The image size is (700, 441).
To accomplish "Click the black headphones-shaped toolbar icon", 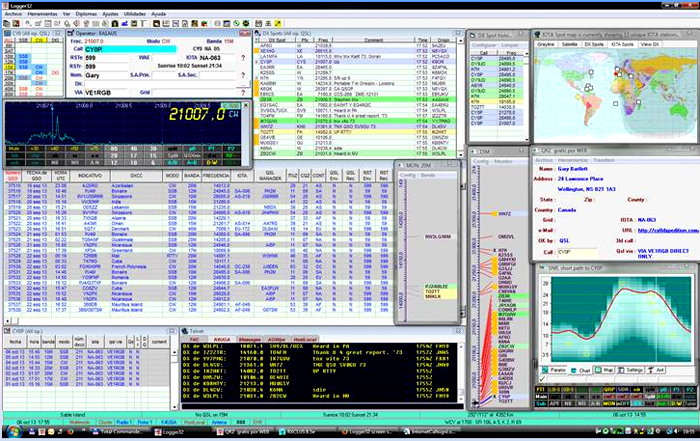I will coord(115,24).
